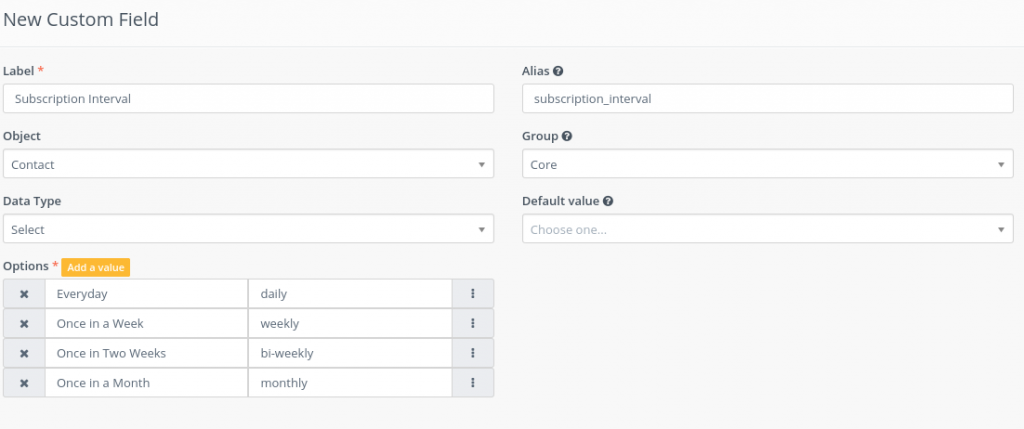Screen dimensions: 1024x429
Task: Click the Add a value button
Action: [x=95, y=268]
